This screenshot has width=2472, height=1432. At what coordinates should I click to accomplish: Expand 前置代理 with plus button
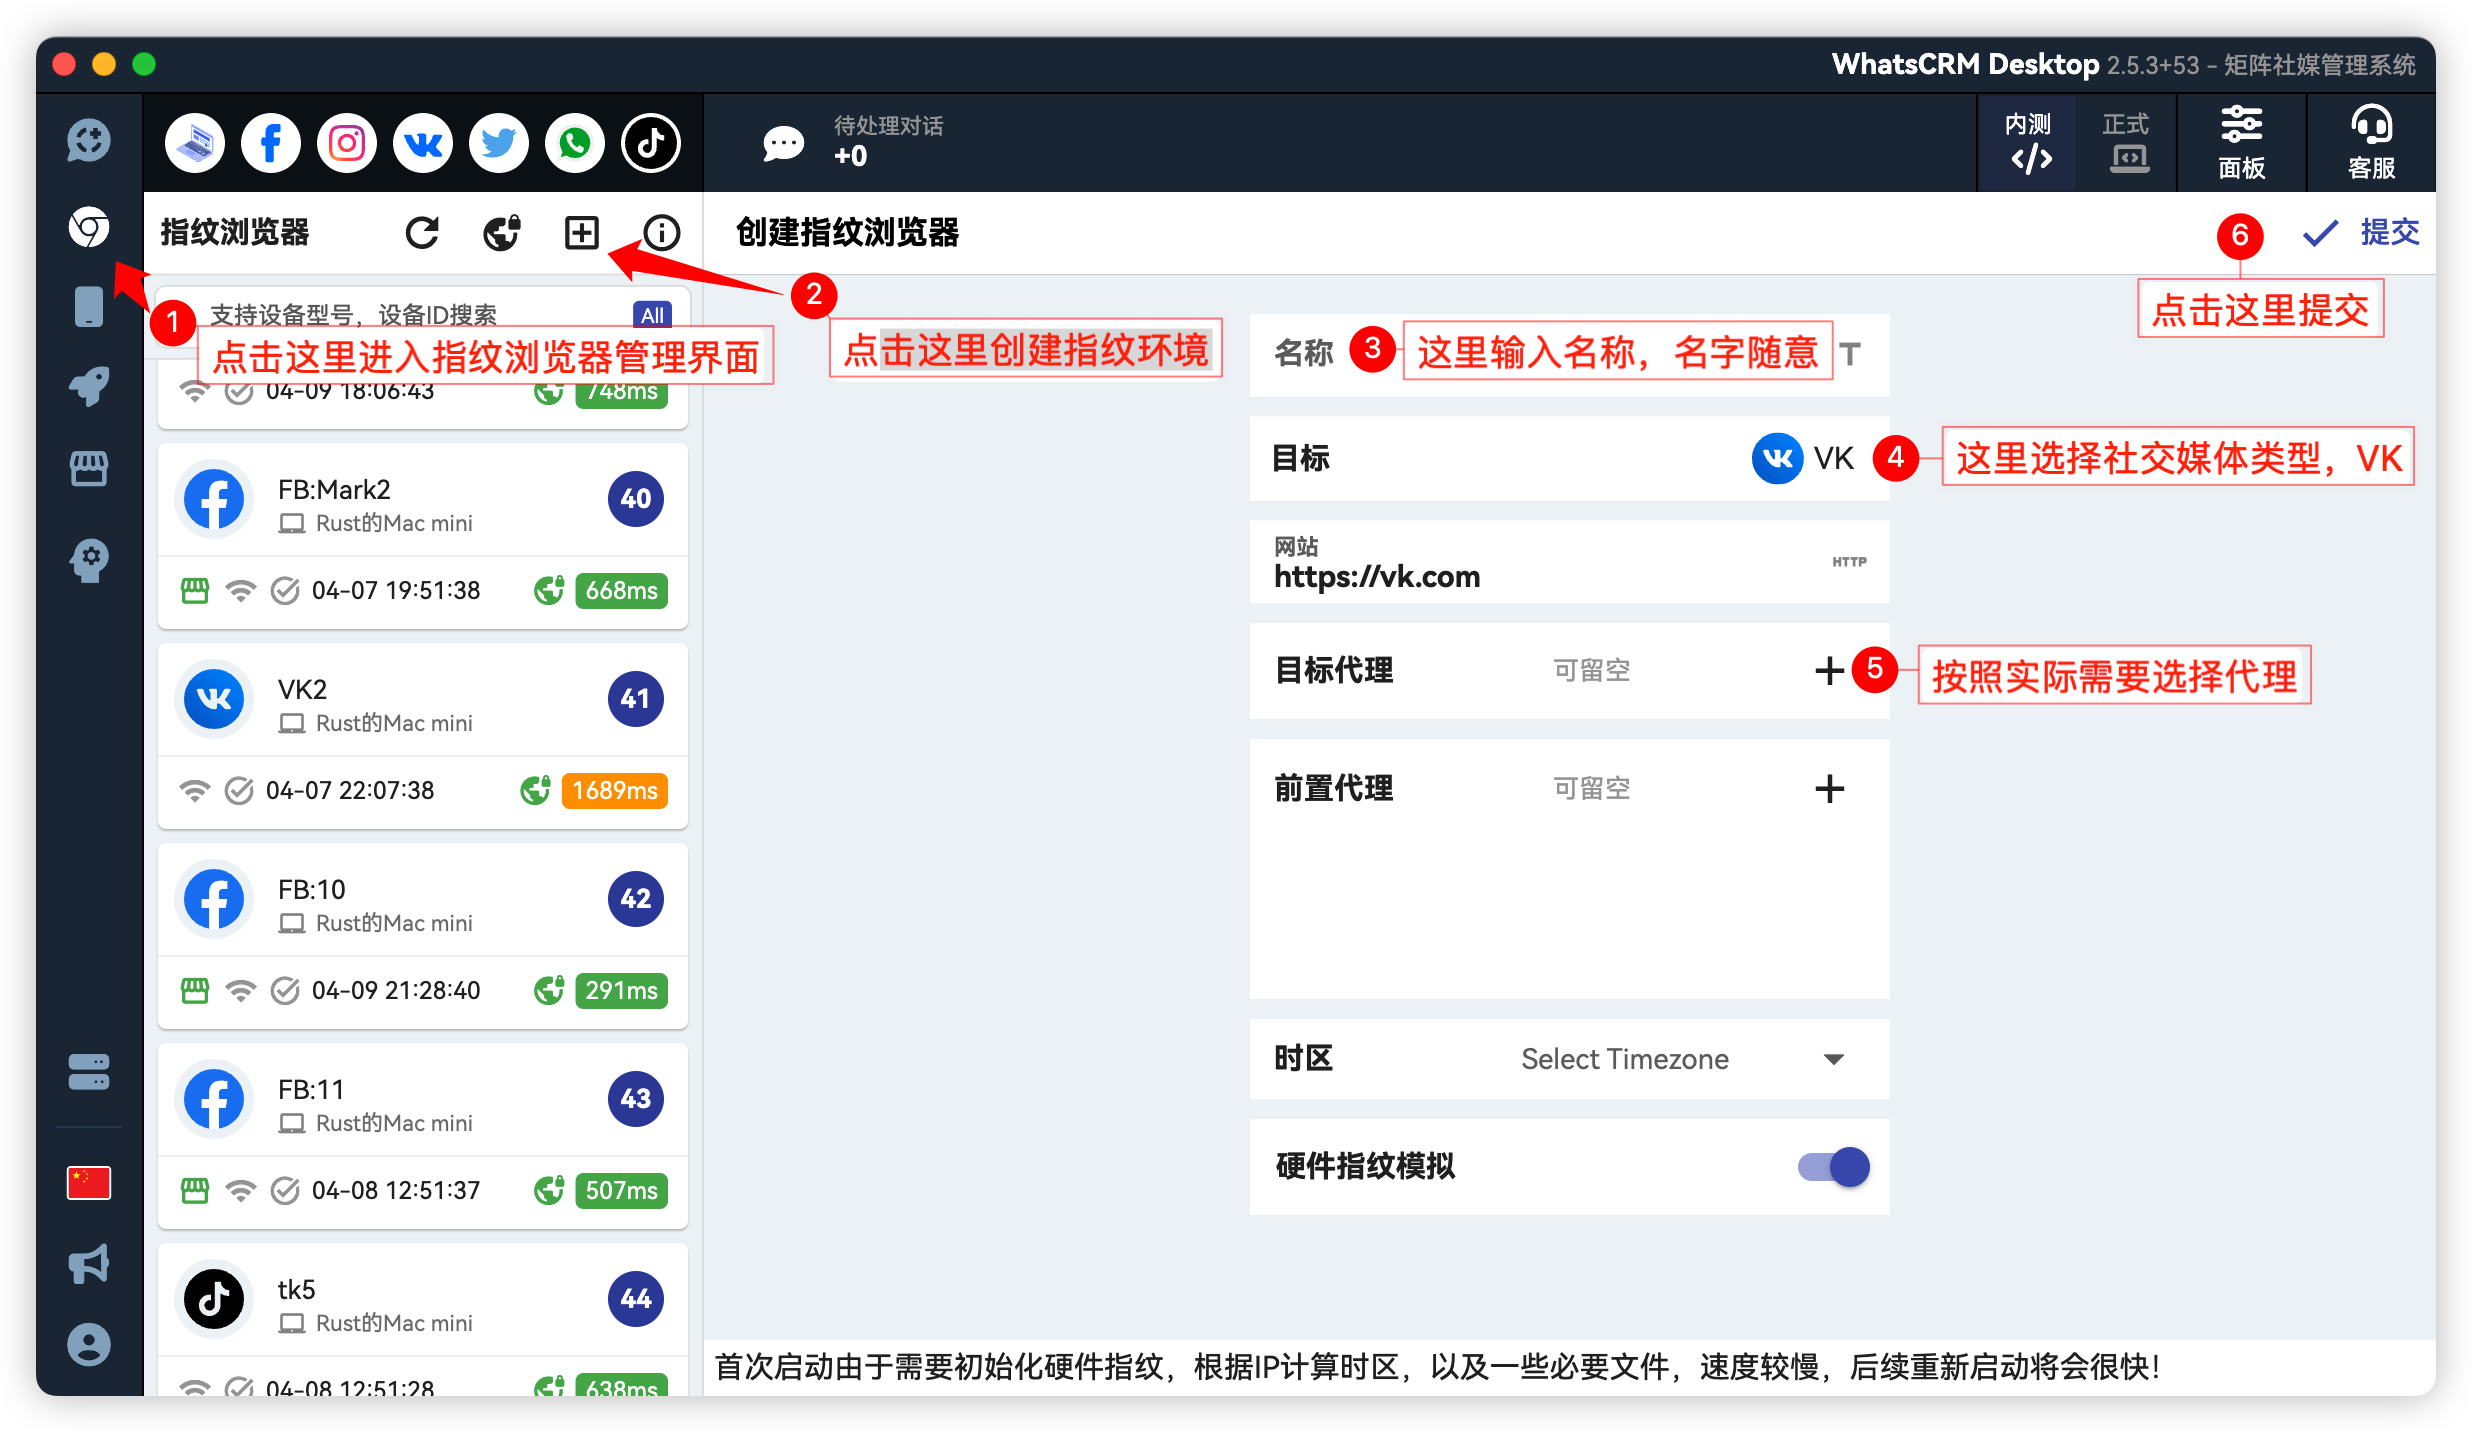click(x=1829, y=788)
